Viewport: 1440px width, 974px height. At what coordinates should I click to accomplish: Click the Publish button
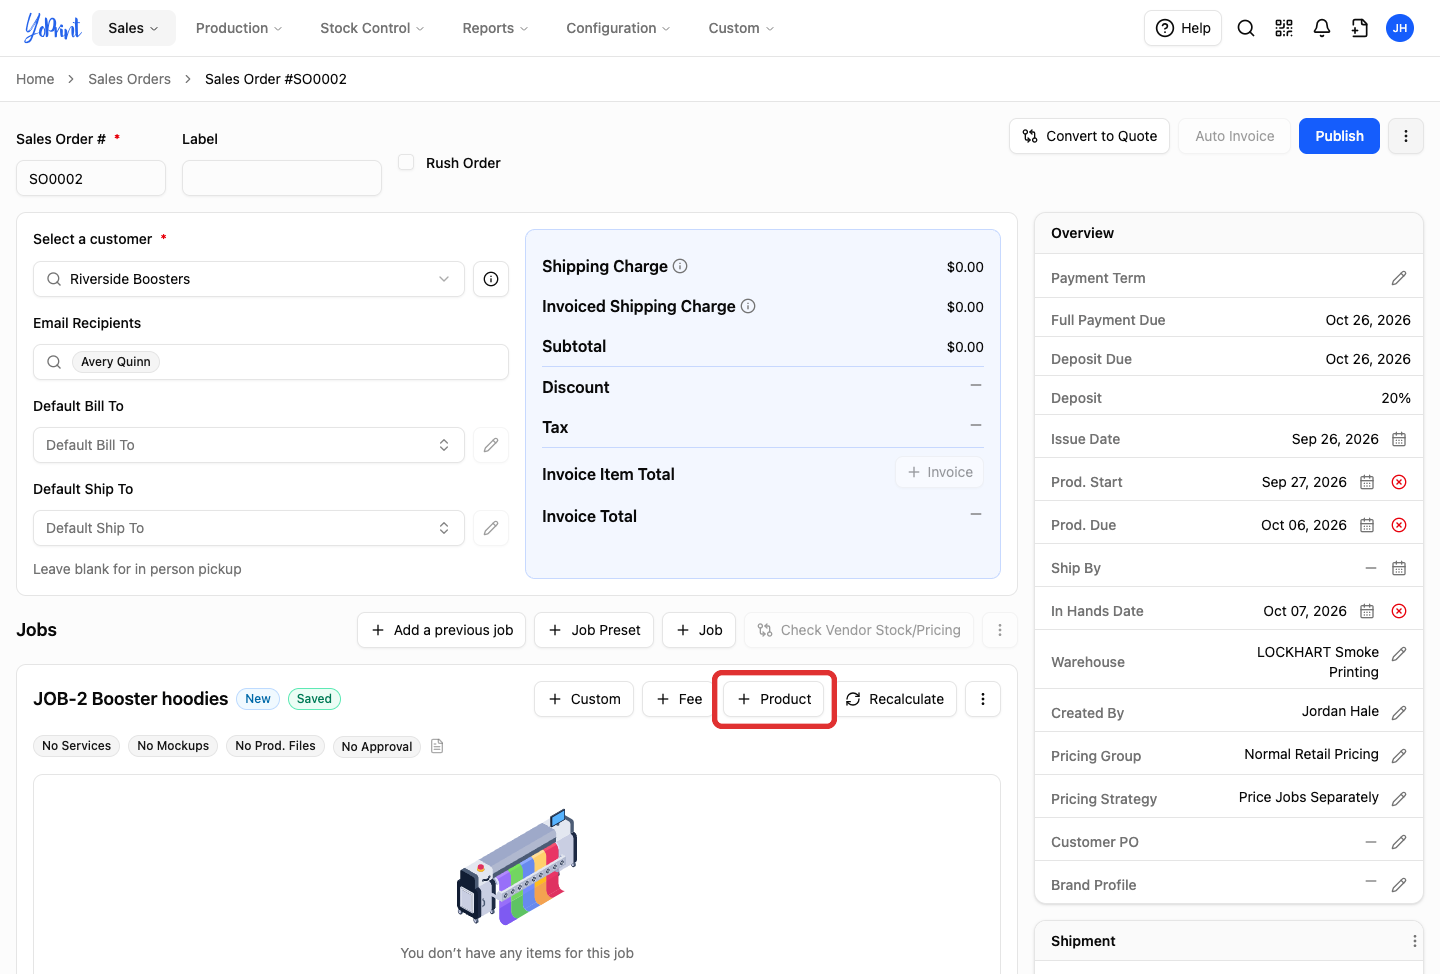1339,136
